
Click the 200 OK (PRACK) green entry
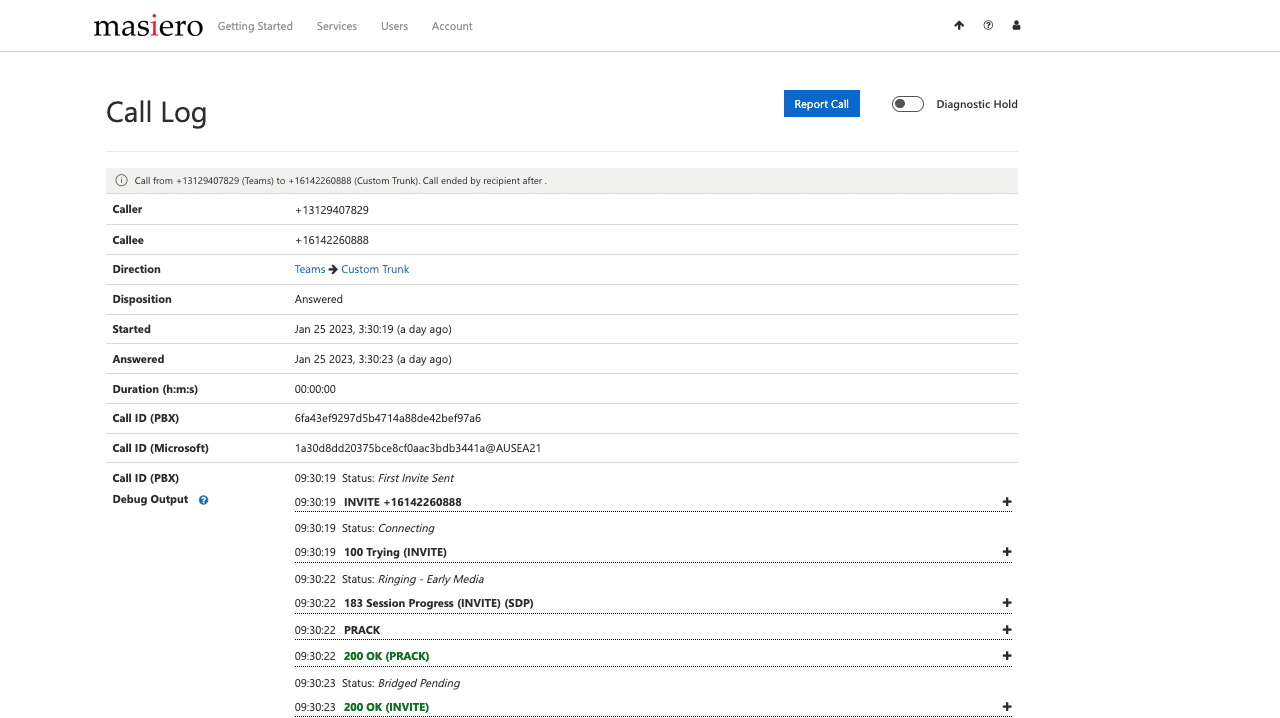pyautogui.click(x=386, y=656)
